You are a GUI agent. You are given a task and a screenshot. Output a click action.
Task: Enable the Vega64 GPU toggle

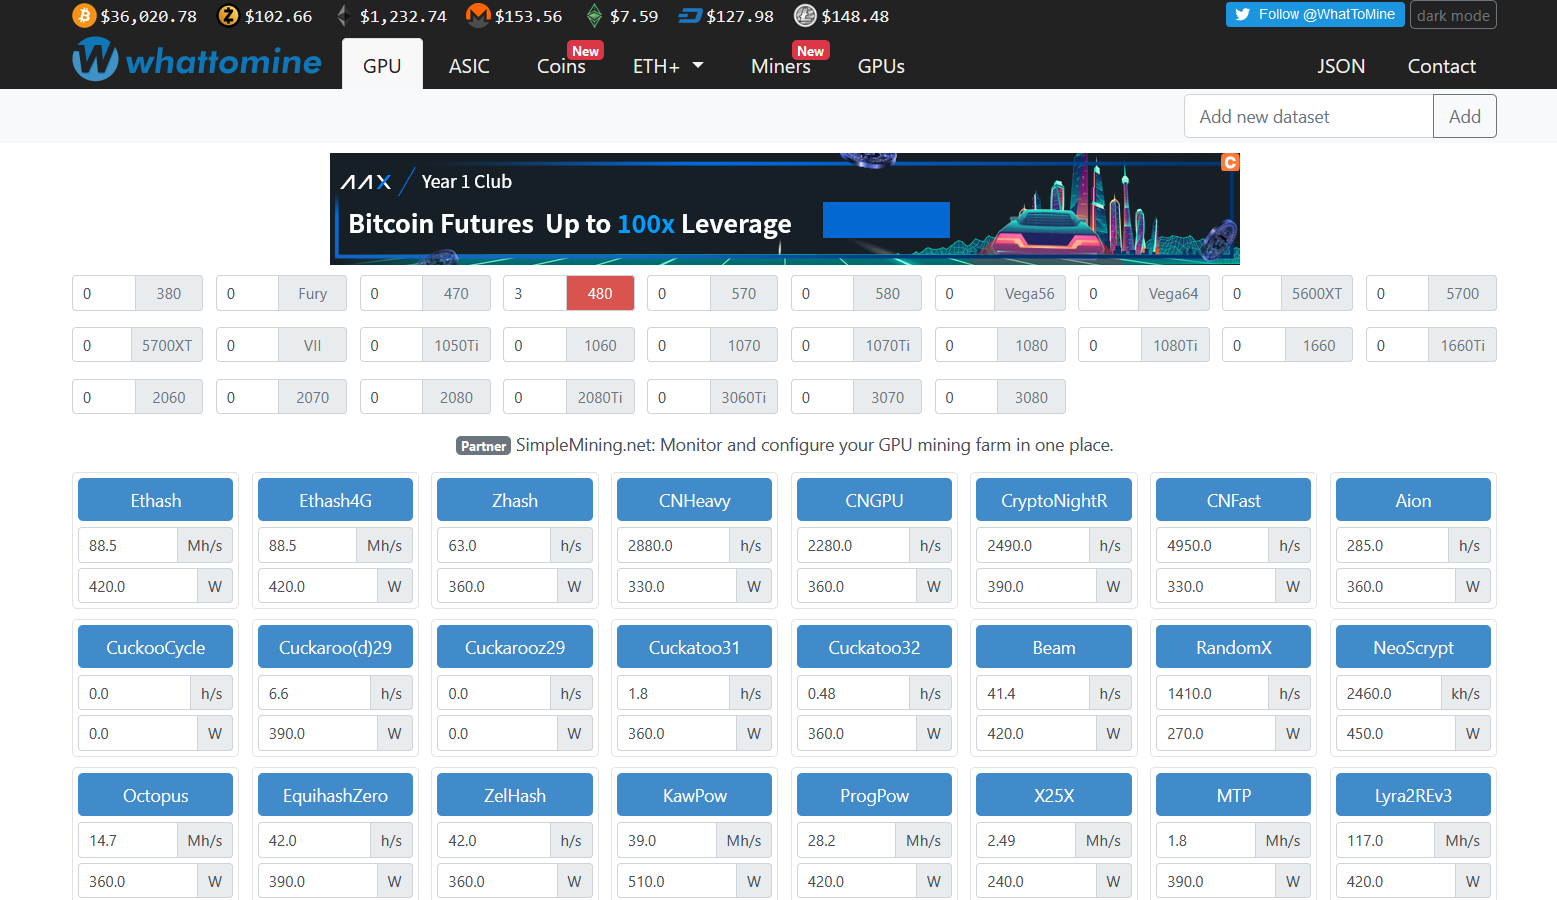1173,294
